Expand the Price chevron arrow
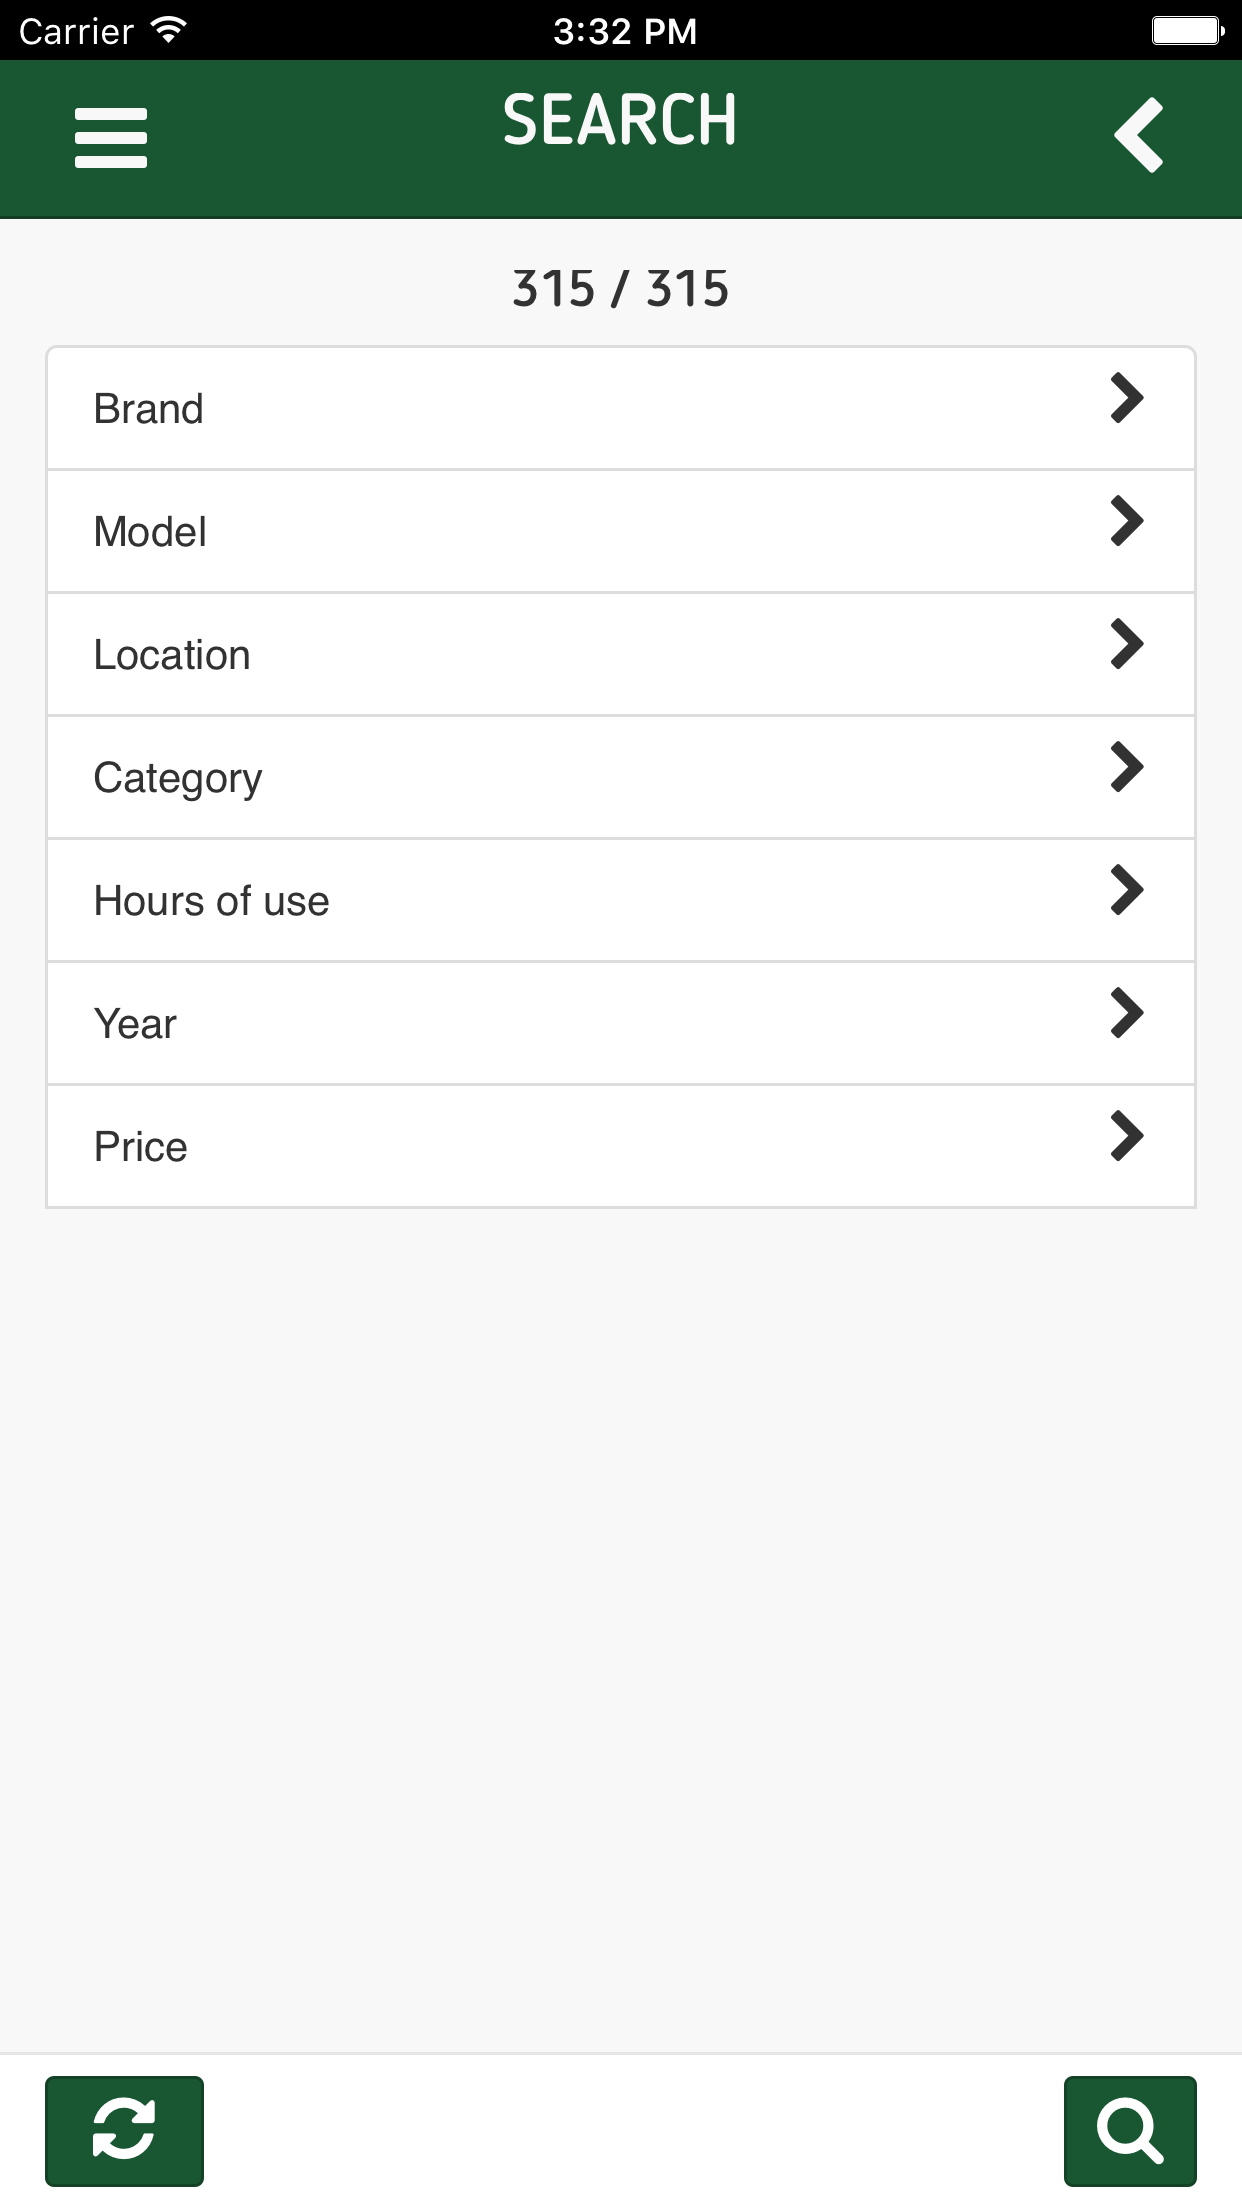Viewport: 1242px width, 2208px height. click(1127, 1137)
